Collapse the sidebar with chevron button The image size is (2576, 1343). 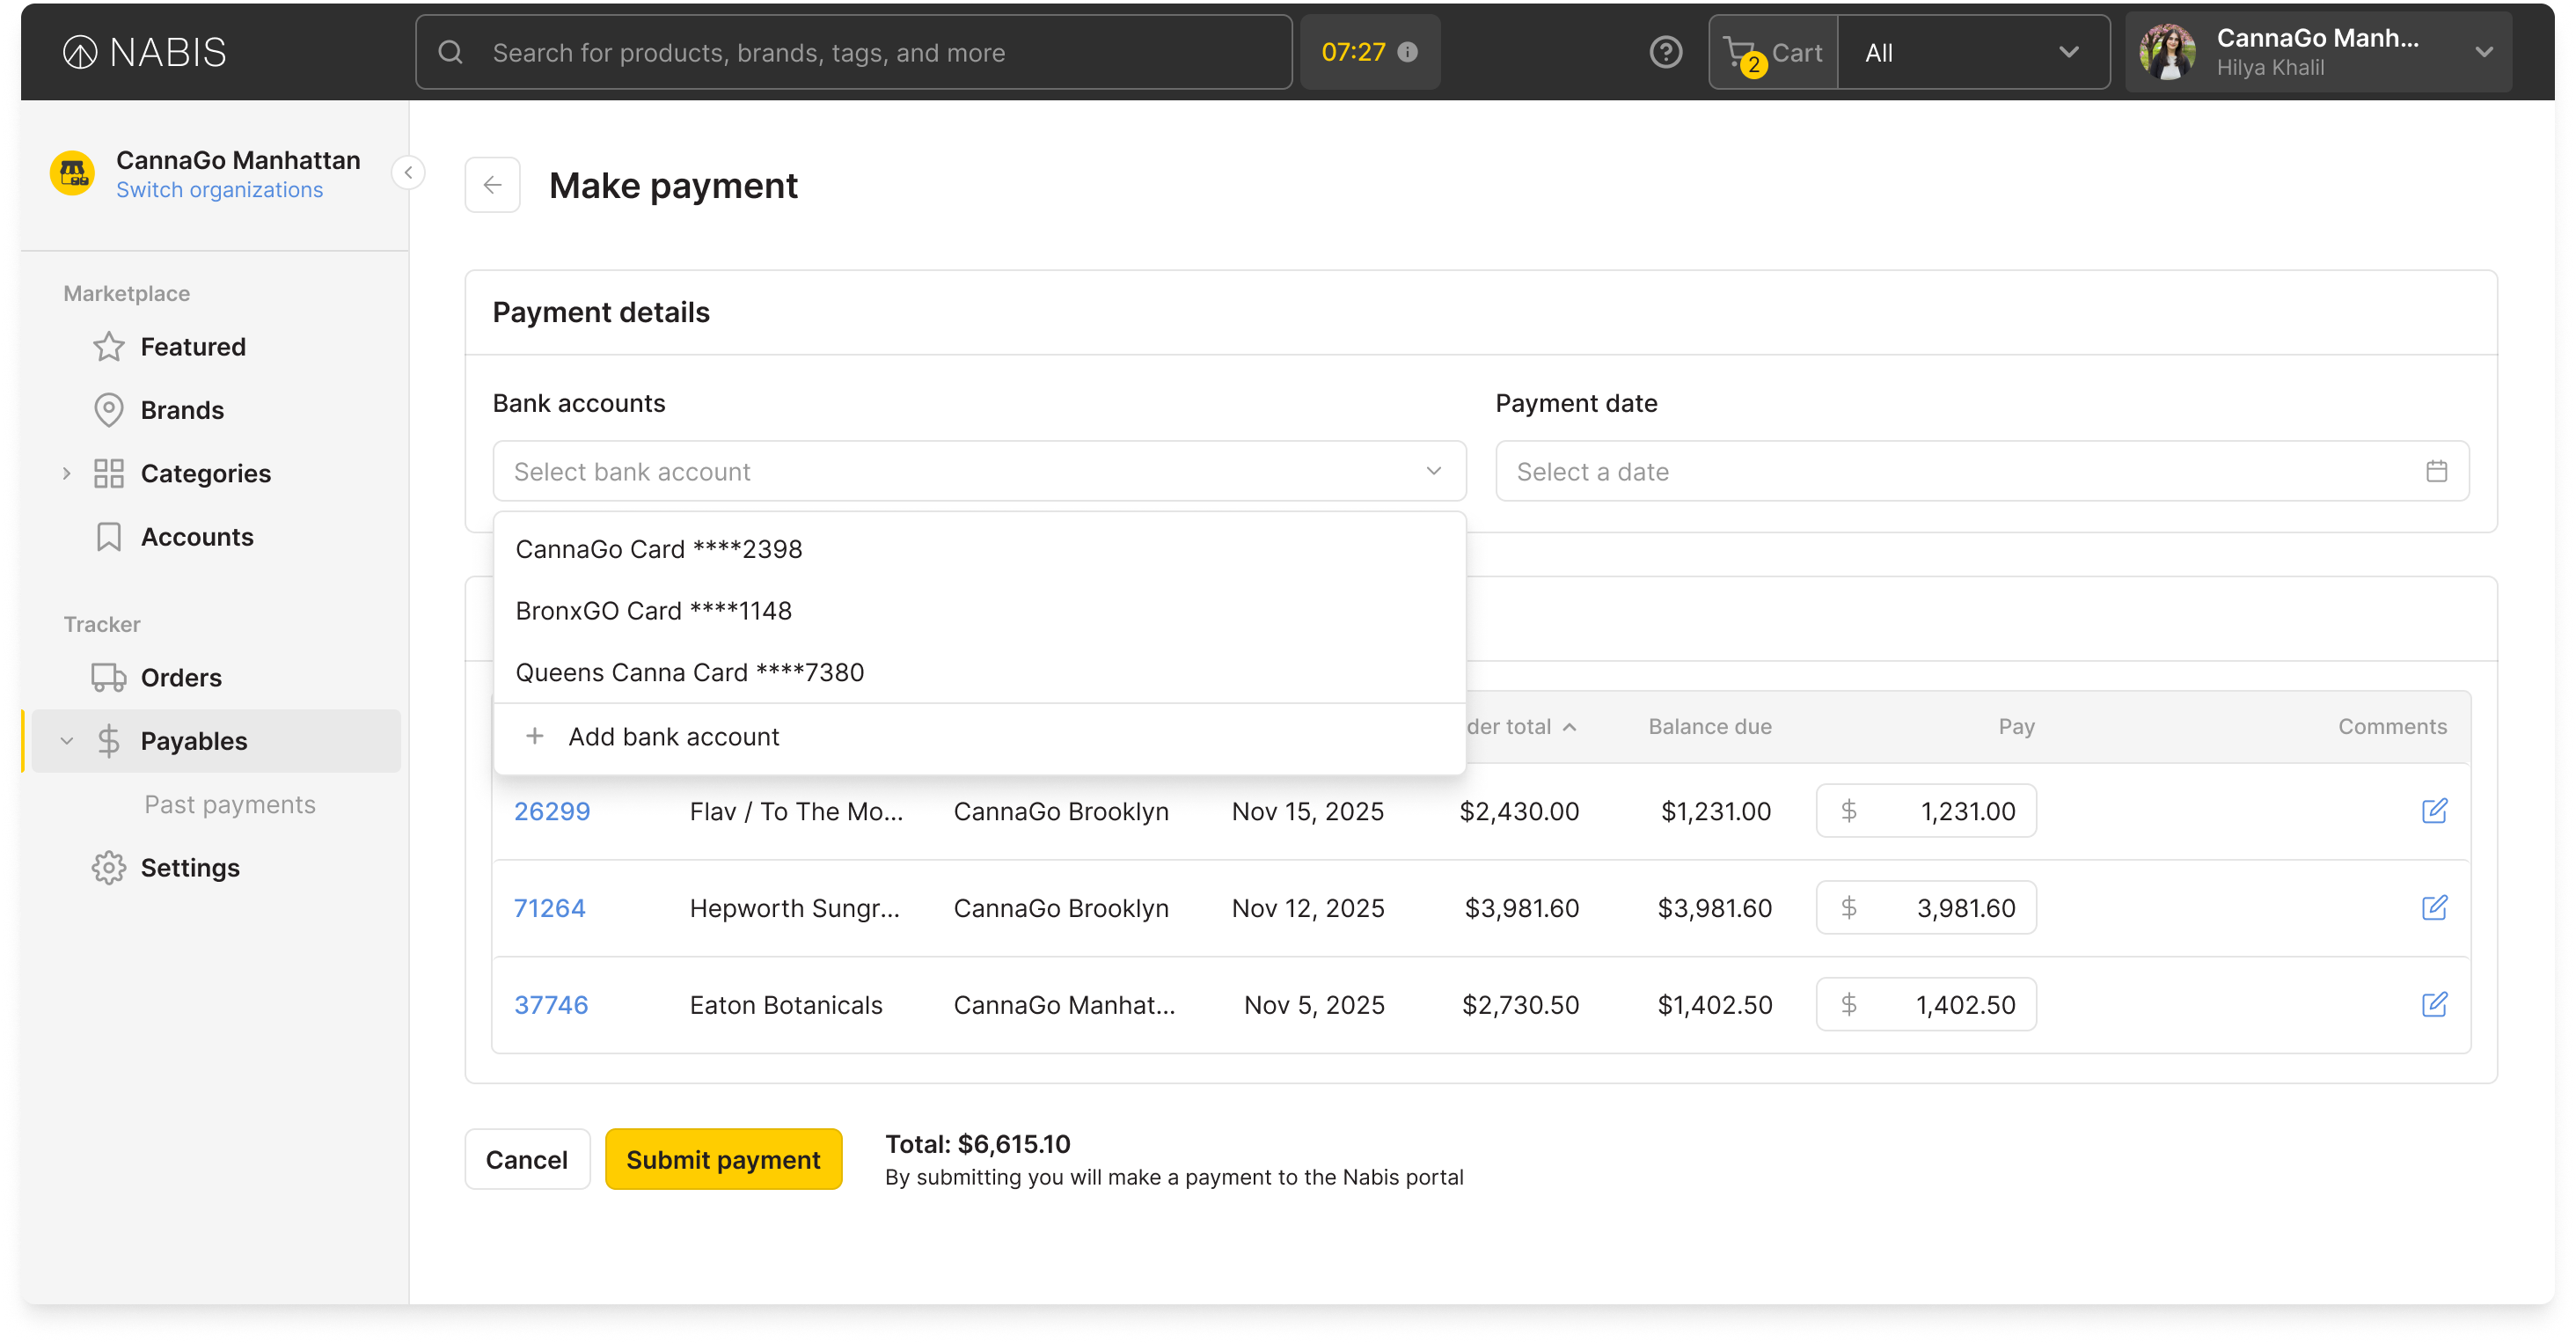coord(408,173)
